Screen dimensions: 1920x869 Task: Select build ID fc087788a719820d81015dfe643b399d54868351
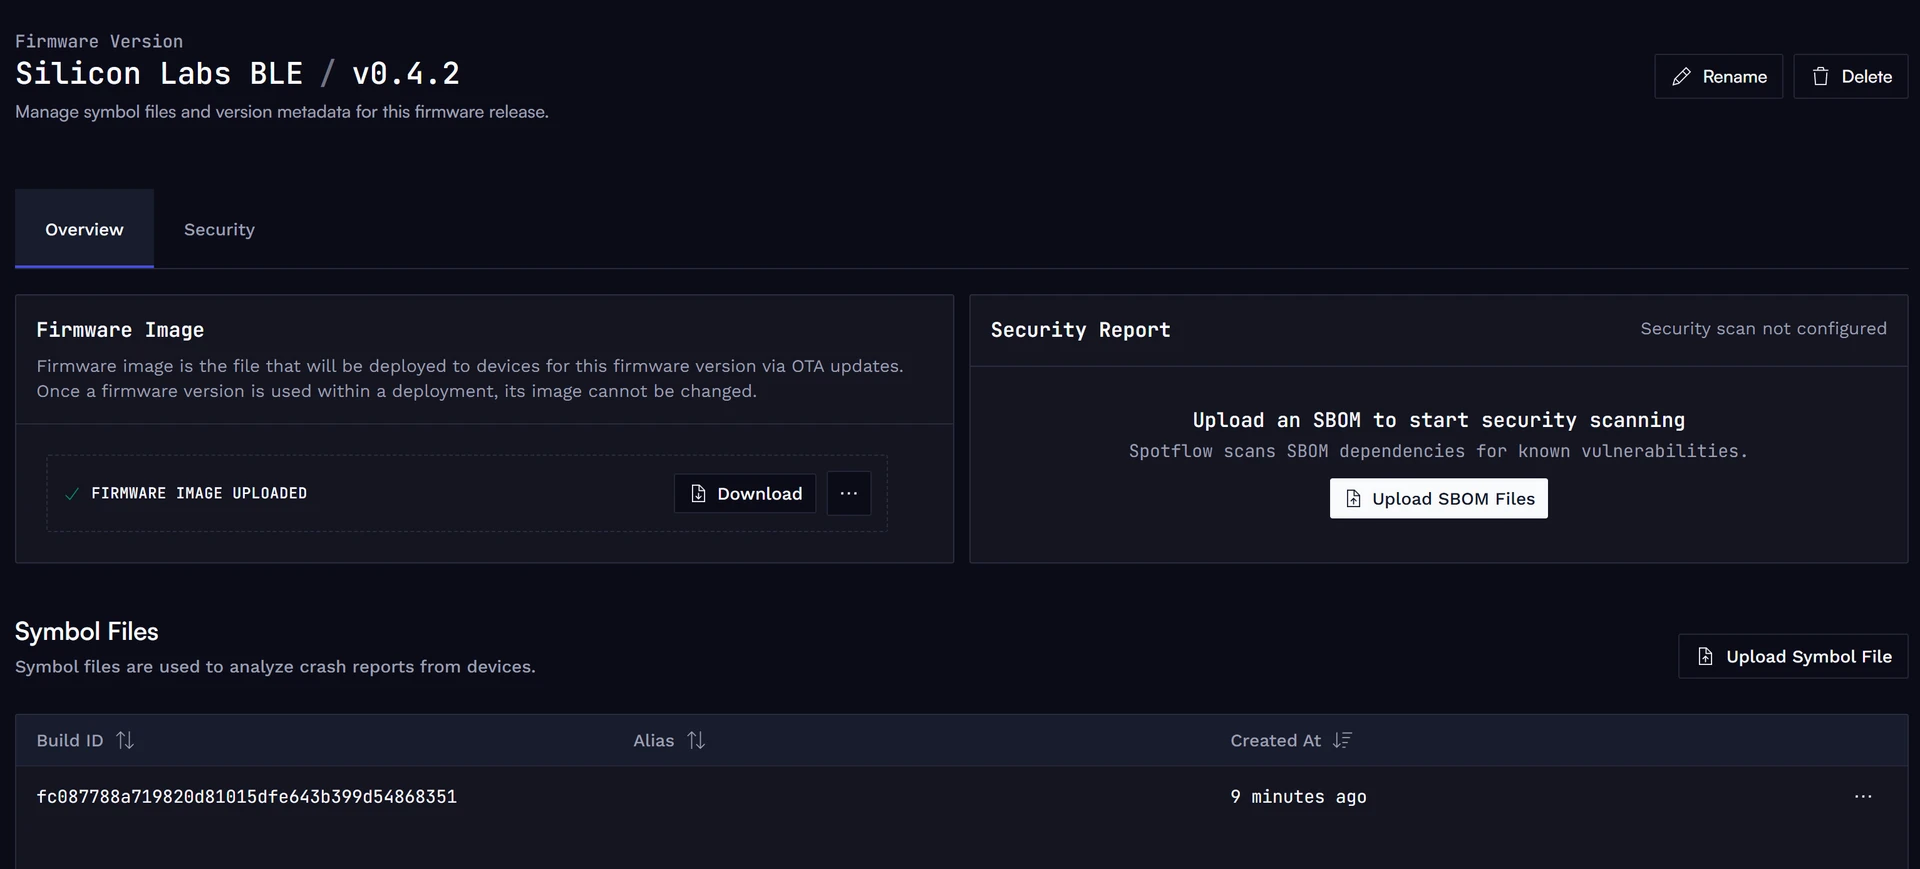[x=246, y=796]
